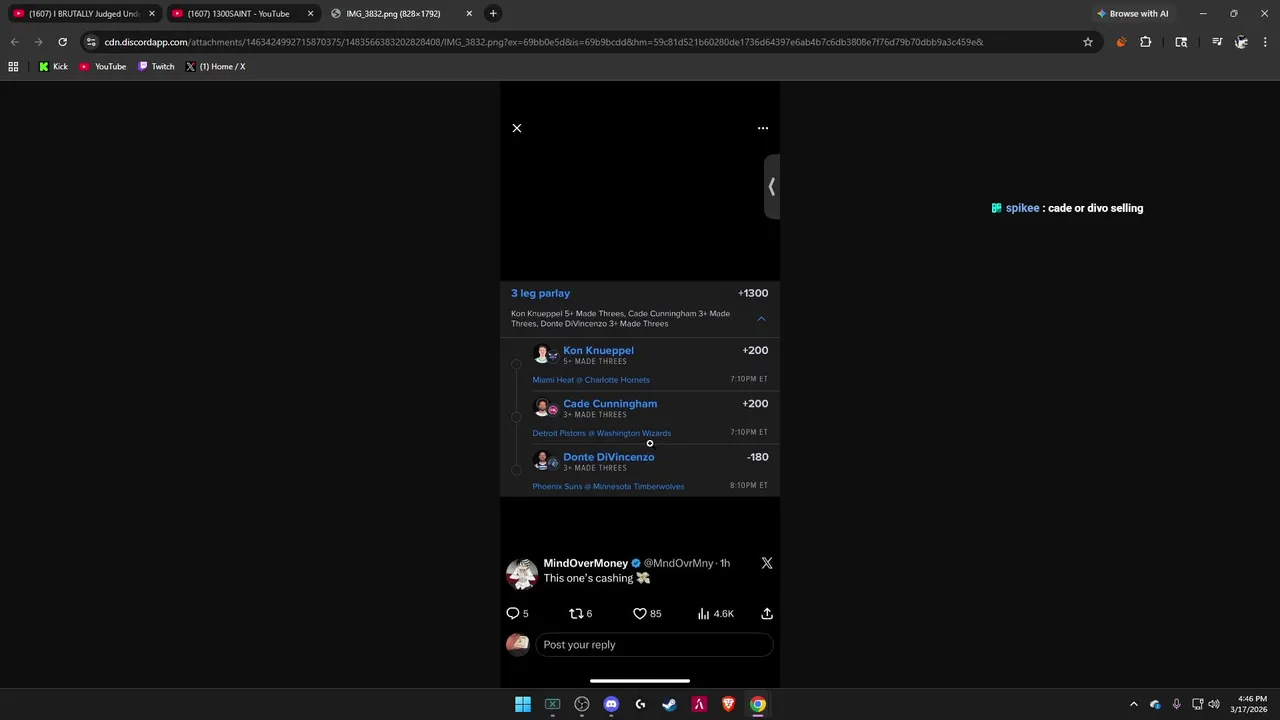Go back in browser history
This screenshot has height=720, width=1280.
point(14,42)
